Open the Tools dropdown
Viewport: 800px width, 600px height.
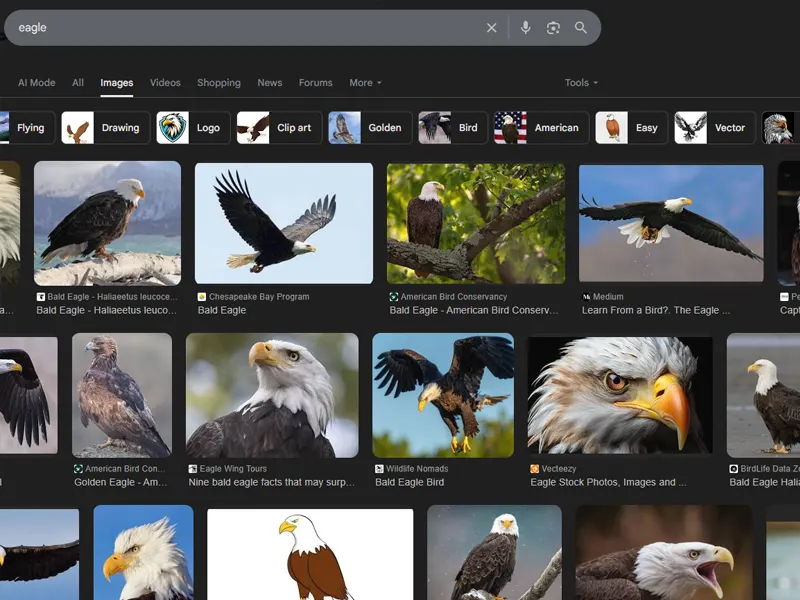point(581,83)
